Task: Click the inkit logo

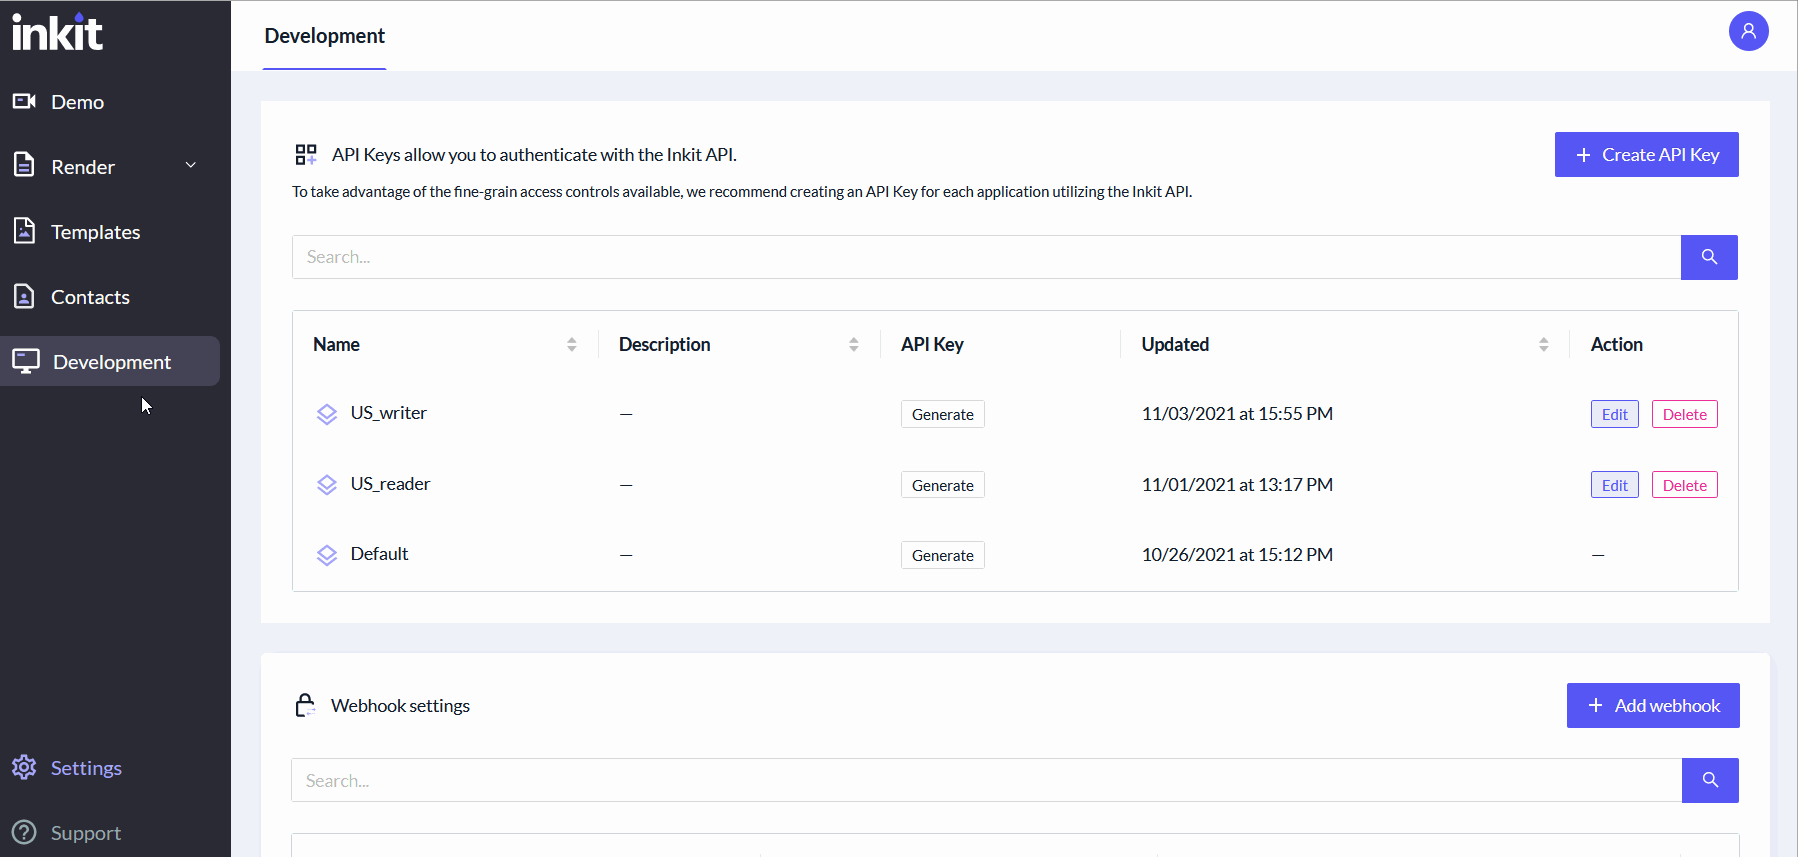Action: [57, 32]
